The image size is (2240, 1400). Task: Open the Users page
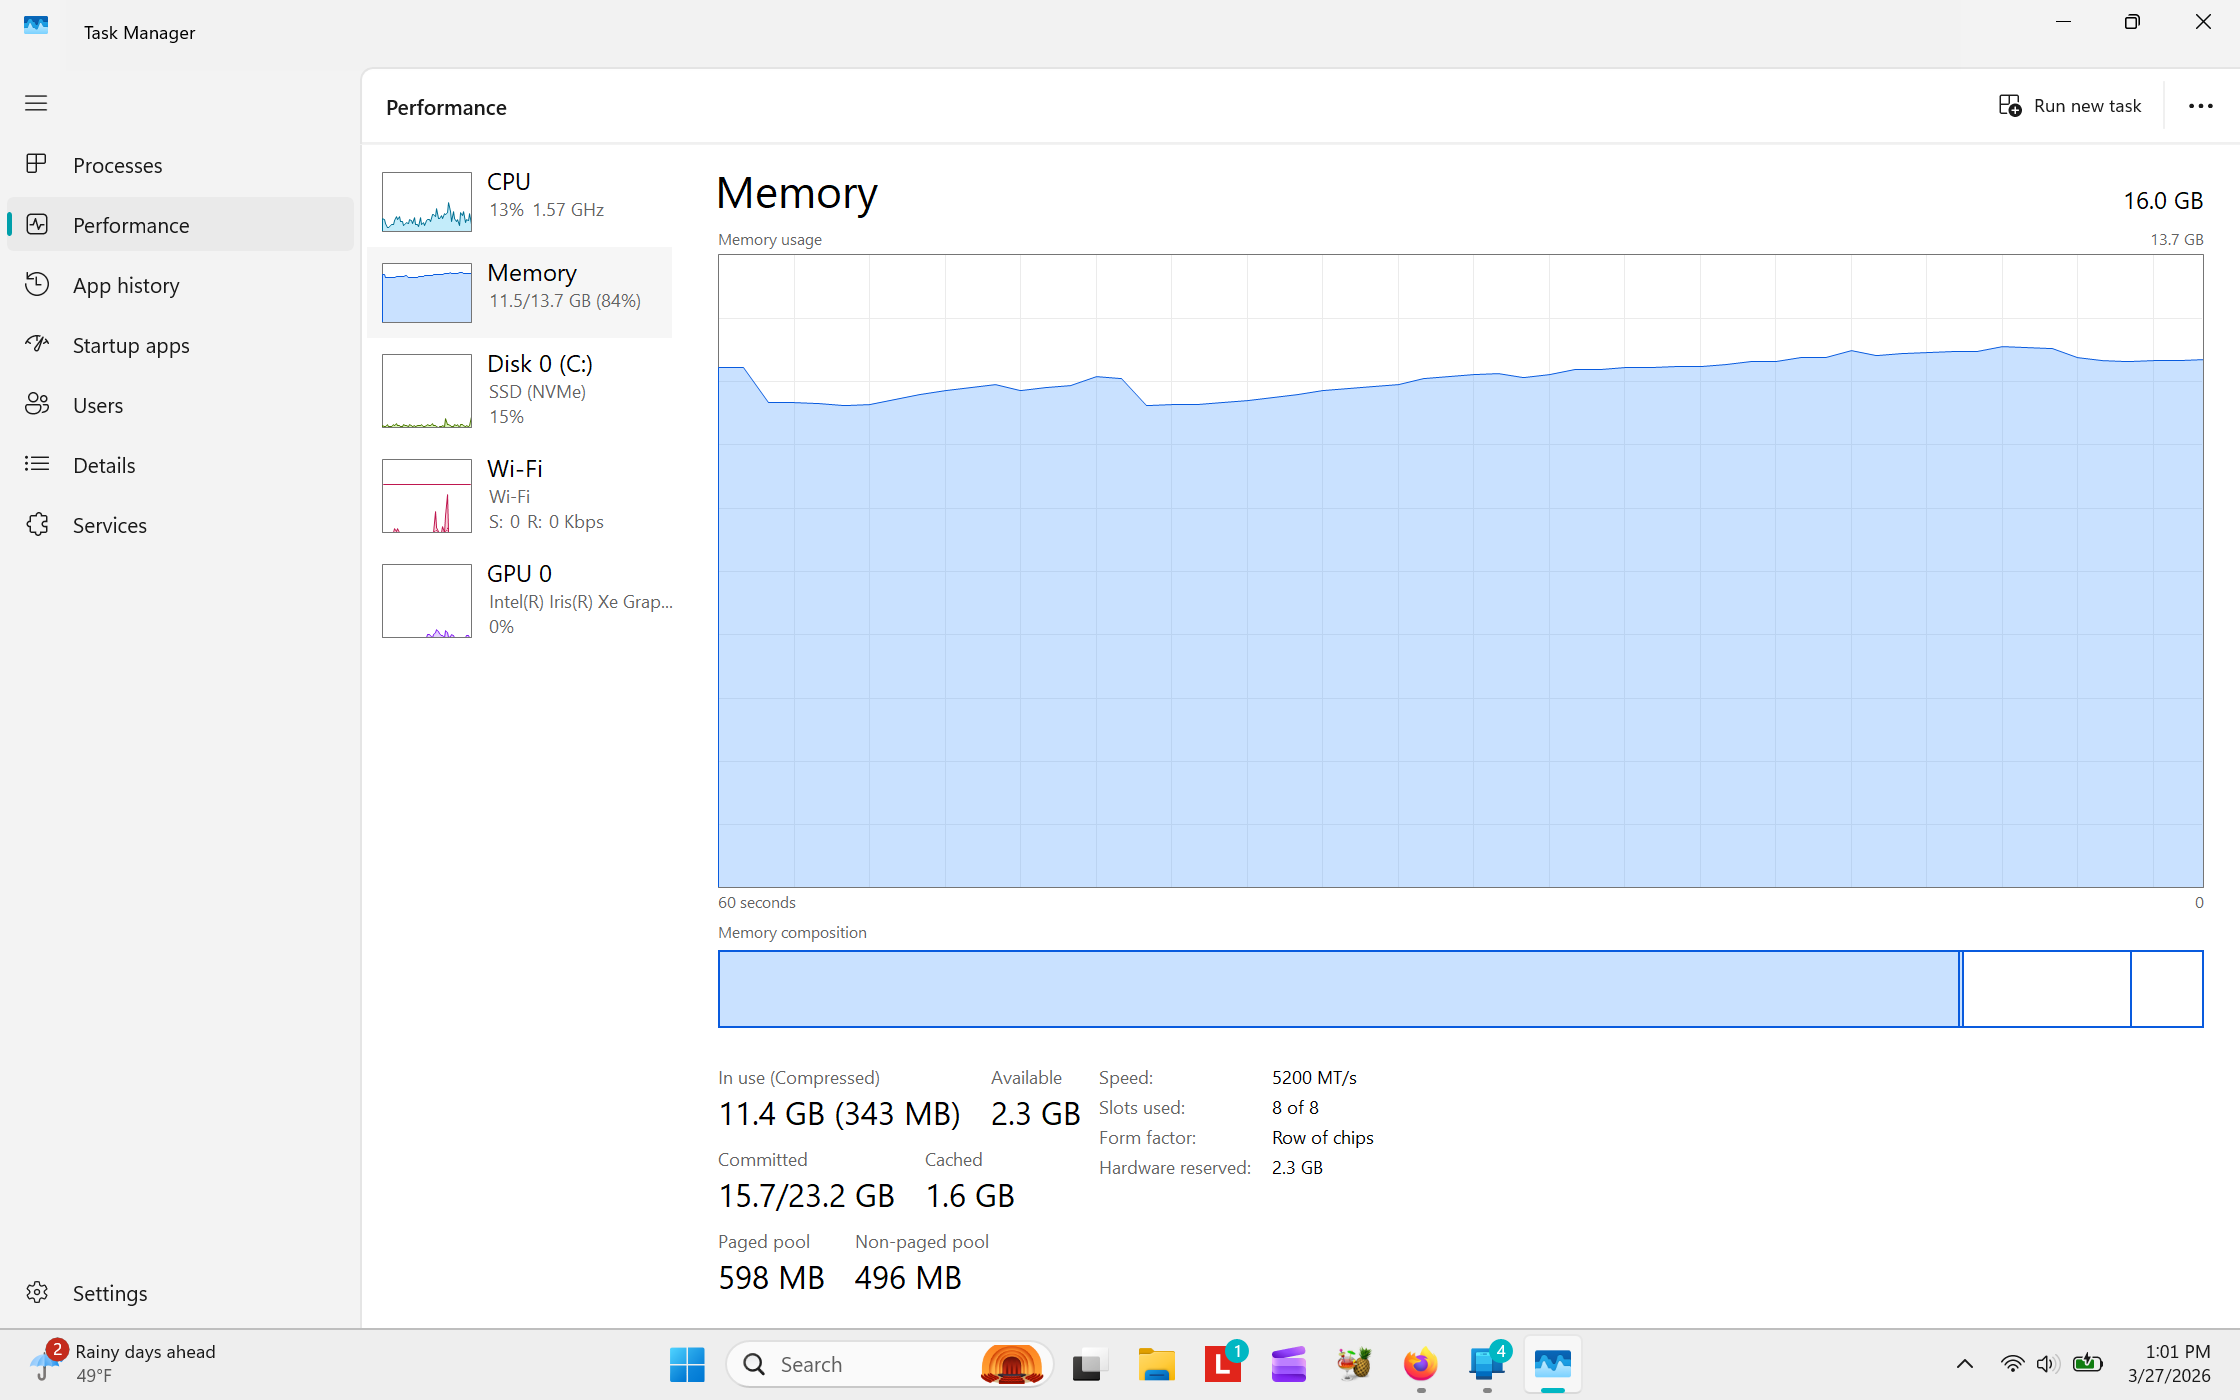pos(97,405)
